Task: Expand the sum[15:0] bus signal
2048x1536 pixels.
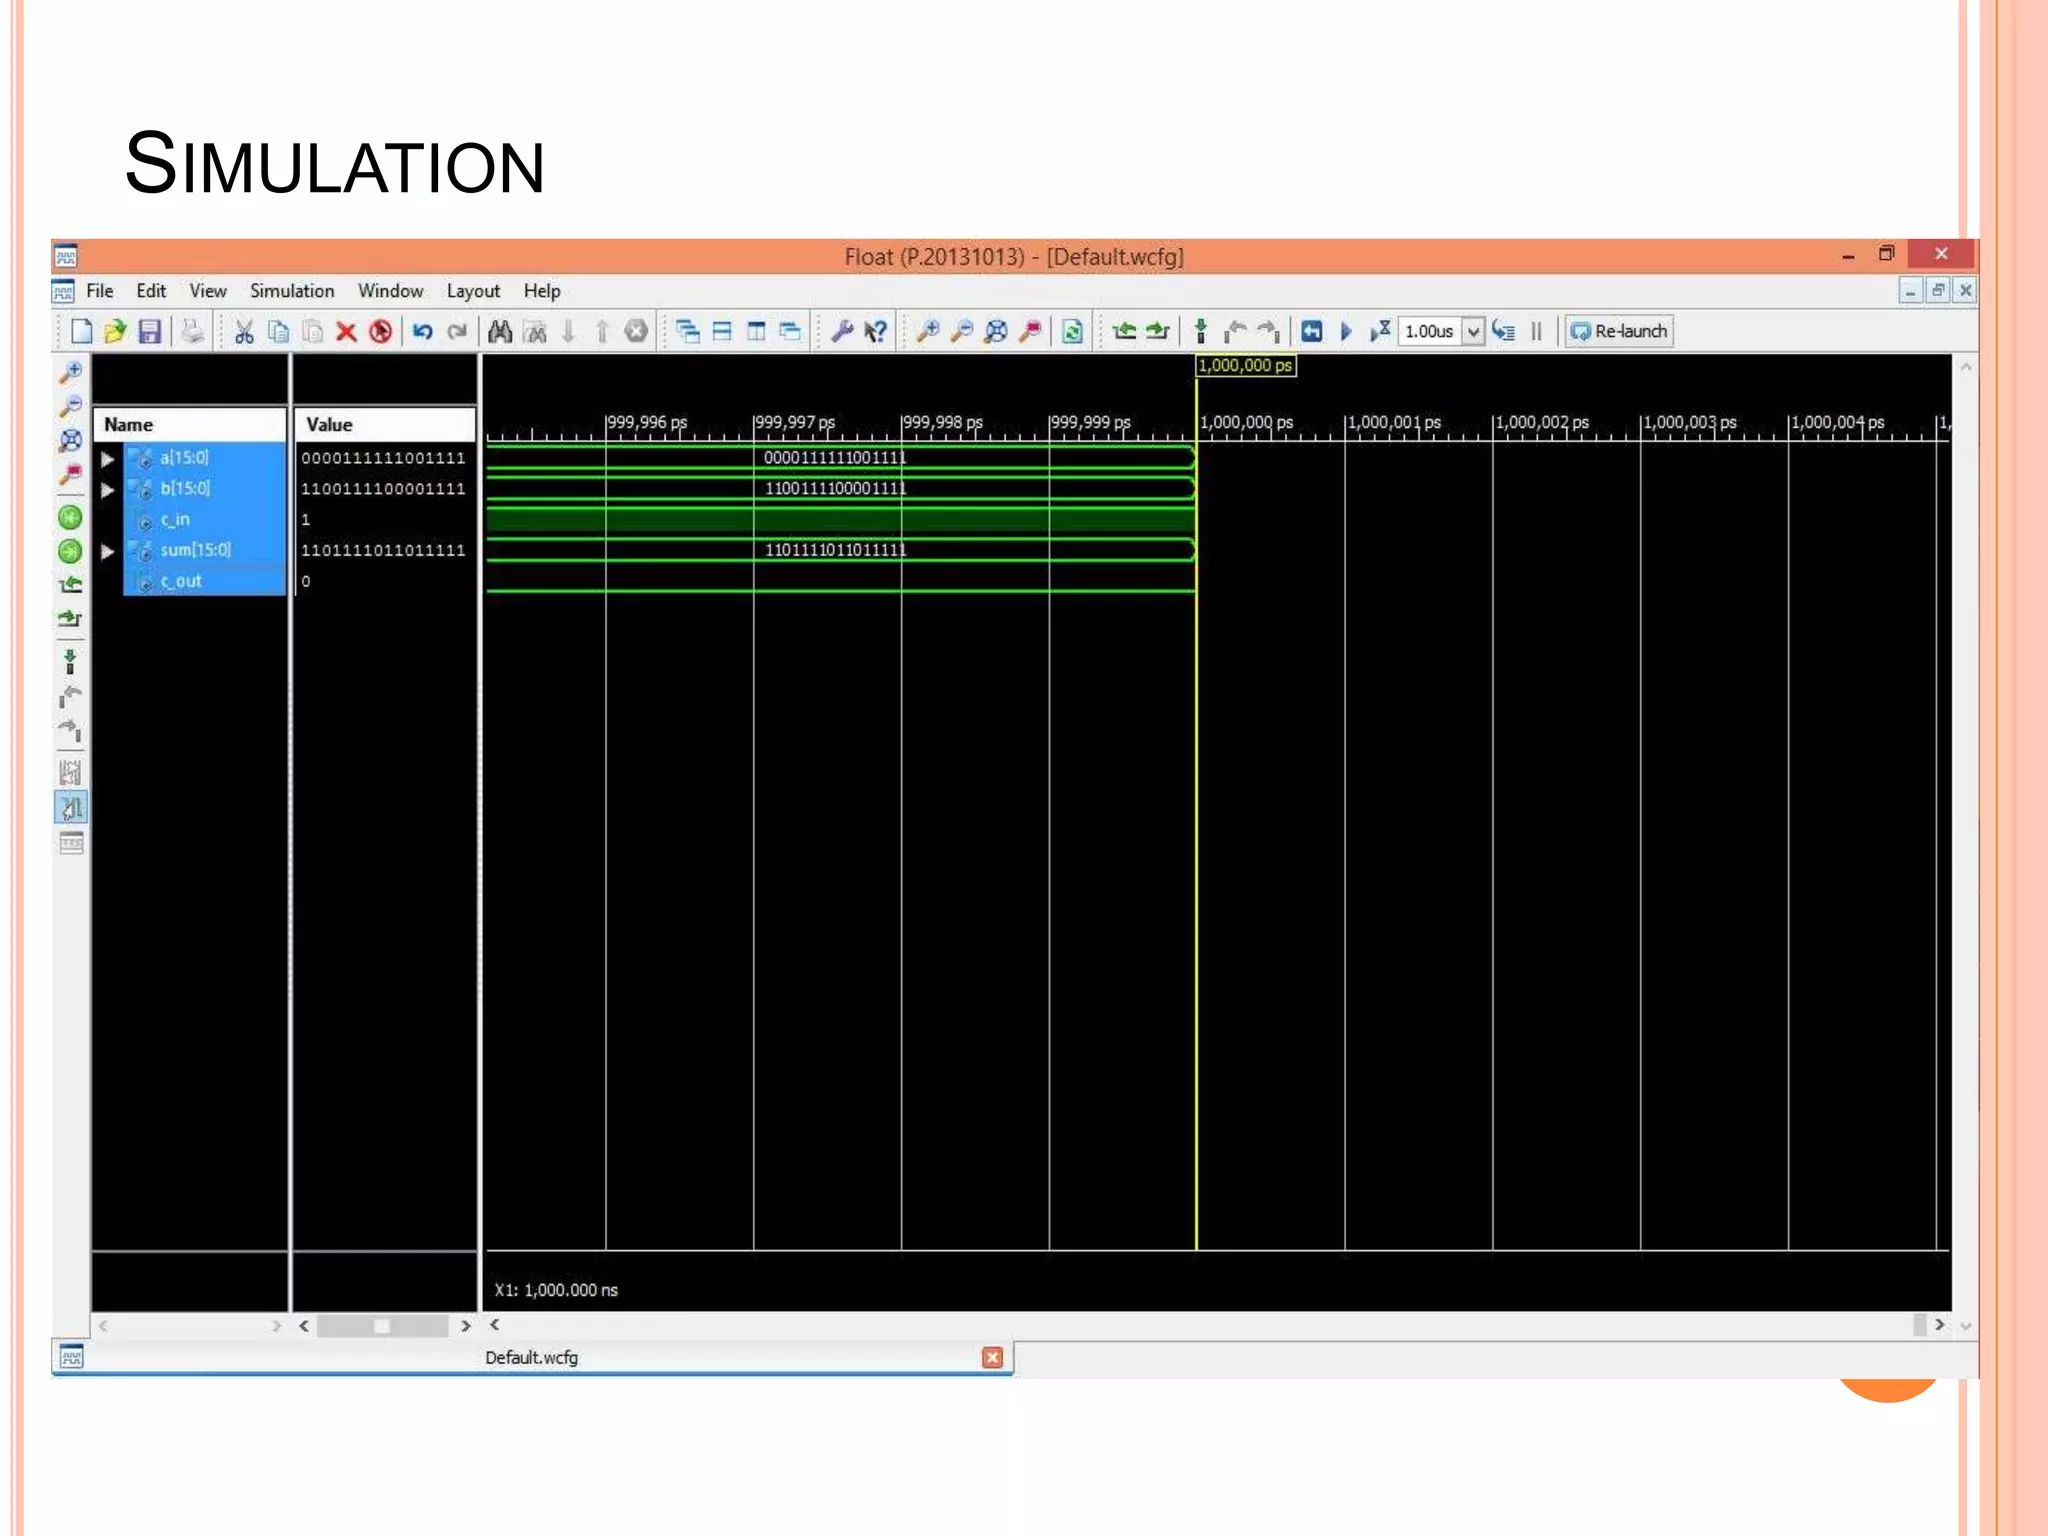Action: coord(107,551)
